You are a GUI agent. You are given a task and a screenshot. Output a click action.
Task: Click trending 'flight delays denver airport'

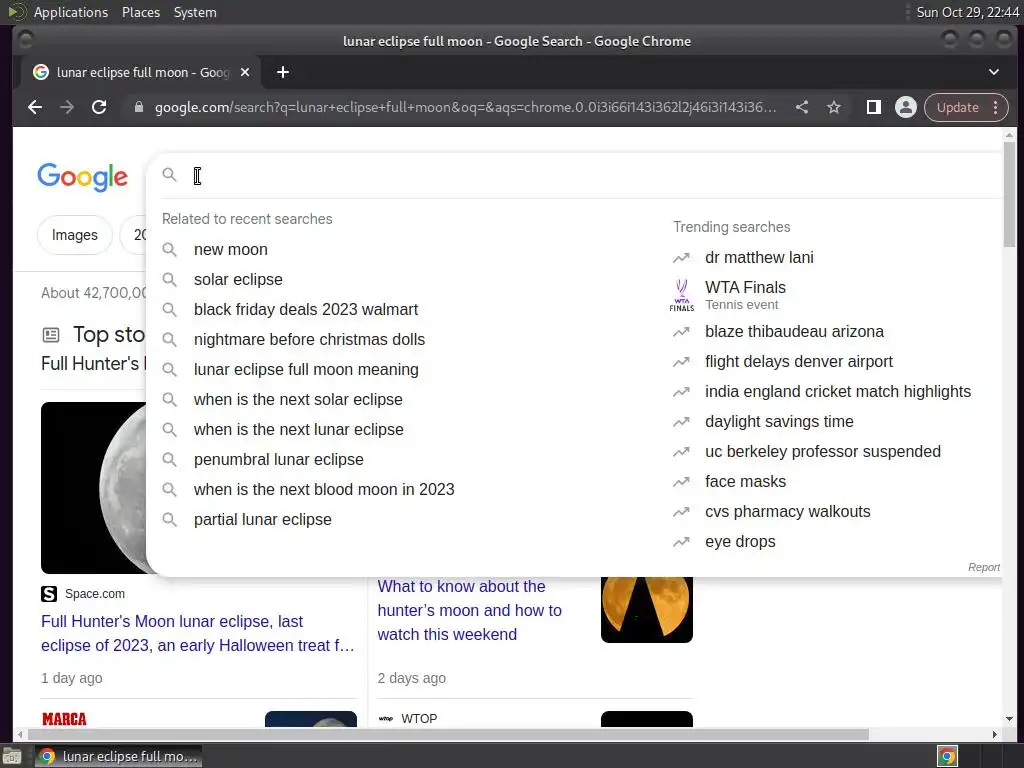[799, 361]
